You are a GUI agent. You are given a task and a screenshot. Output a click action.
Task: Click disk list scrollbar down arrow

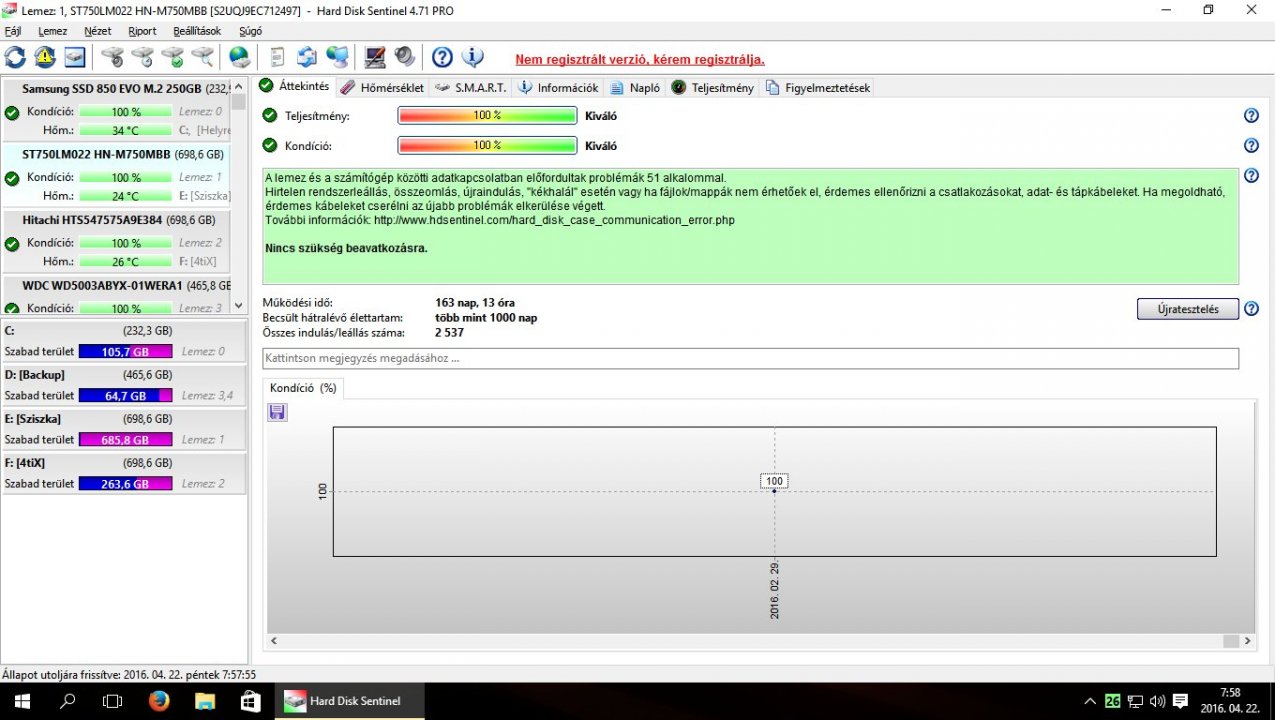238,306
